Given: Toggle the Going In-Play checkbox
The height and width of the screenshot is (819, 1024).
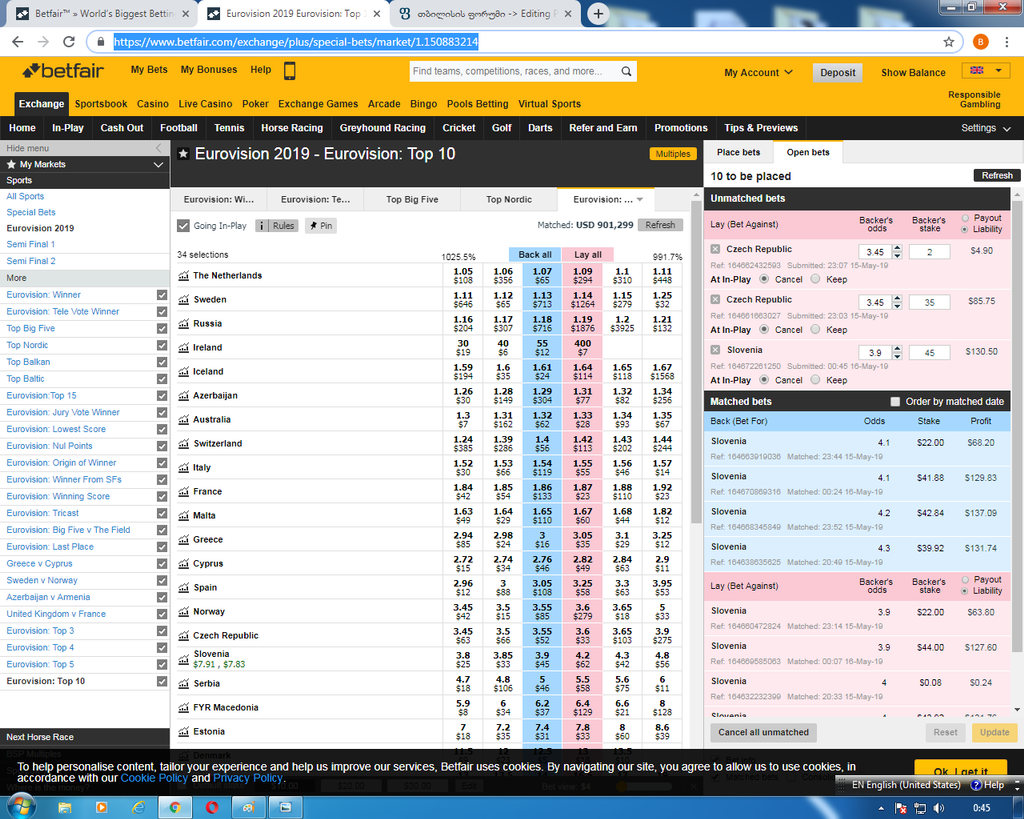Looking at the screenshot, I should pos(184,226).
